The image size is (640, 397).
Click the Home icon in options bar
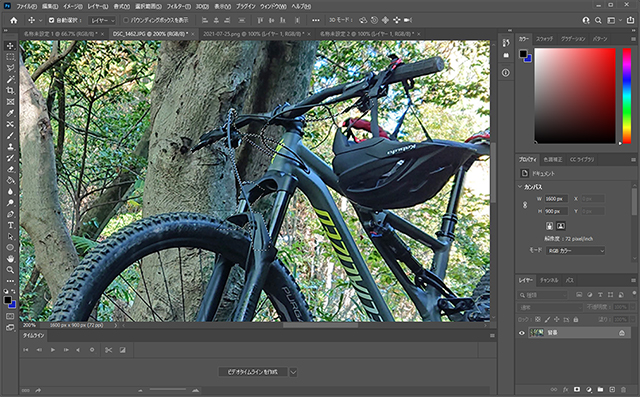[13, 20]
